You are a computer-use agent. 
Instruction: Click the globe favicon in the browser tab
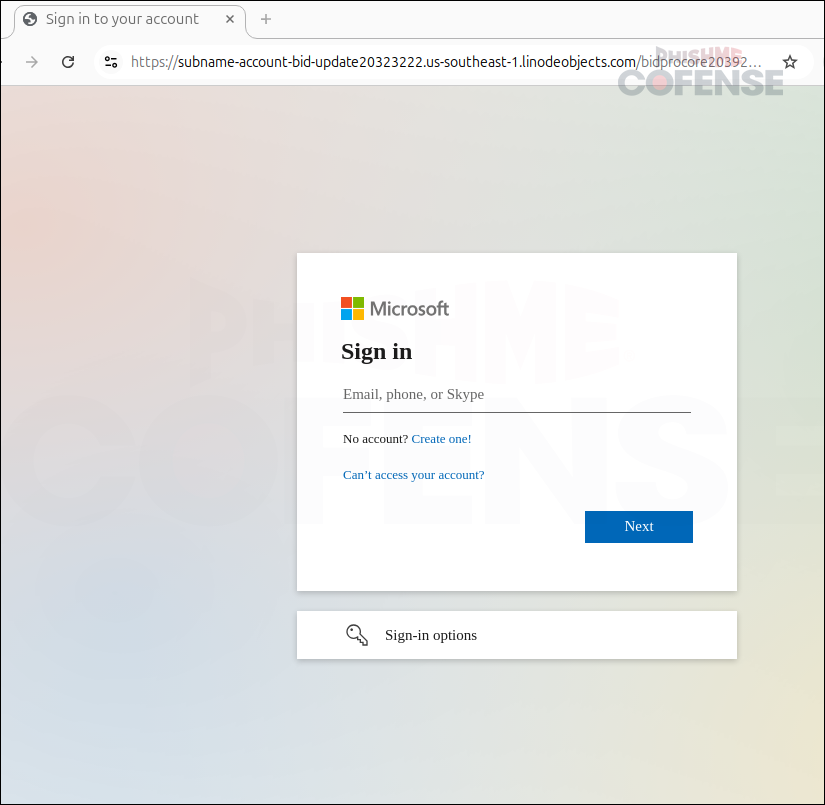pos(30,20)
